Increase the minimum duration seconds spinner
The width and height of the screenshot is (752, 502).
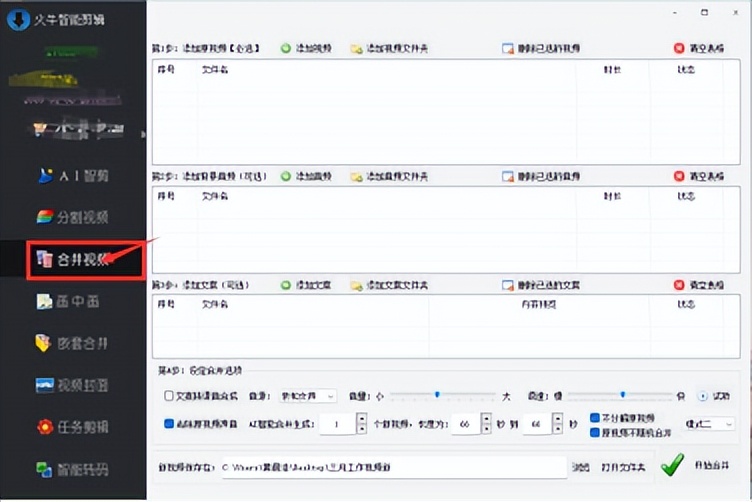coord(486,419)
